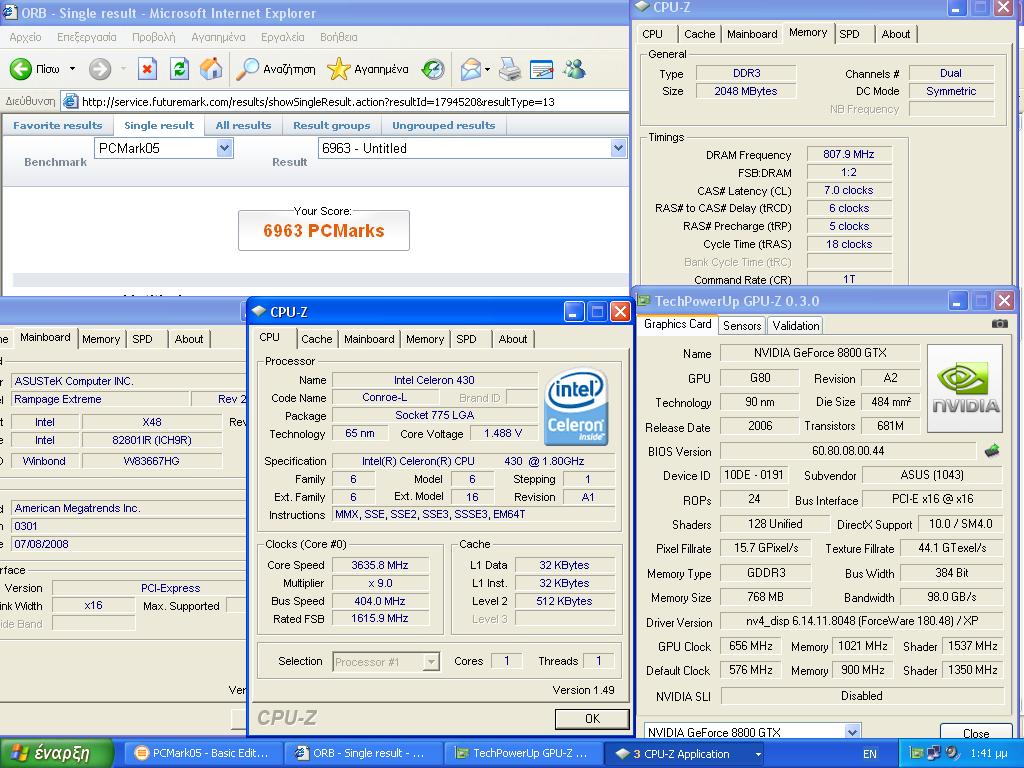Switch to Validation tab in GPU-Z
Viewport: 1024px width, 768px height.
(x=795, y=325)
